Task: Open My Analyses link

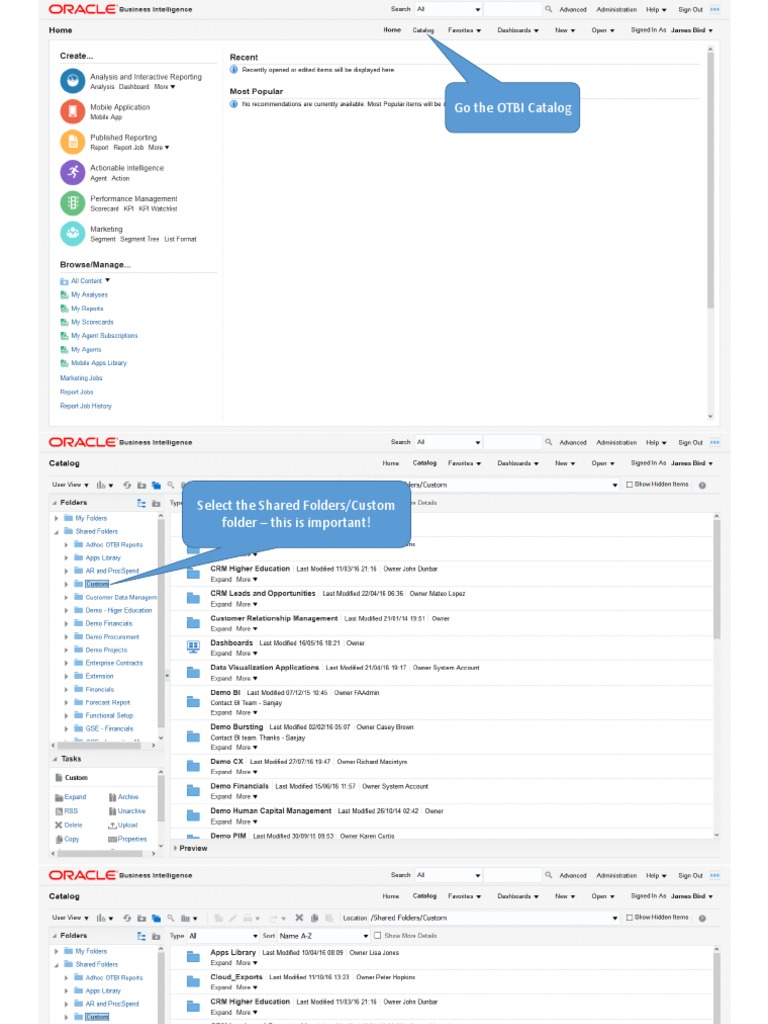Action: click(x=89, y=295)
